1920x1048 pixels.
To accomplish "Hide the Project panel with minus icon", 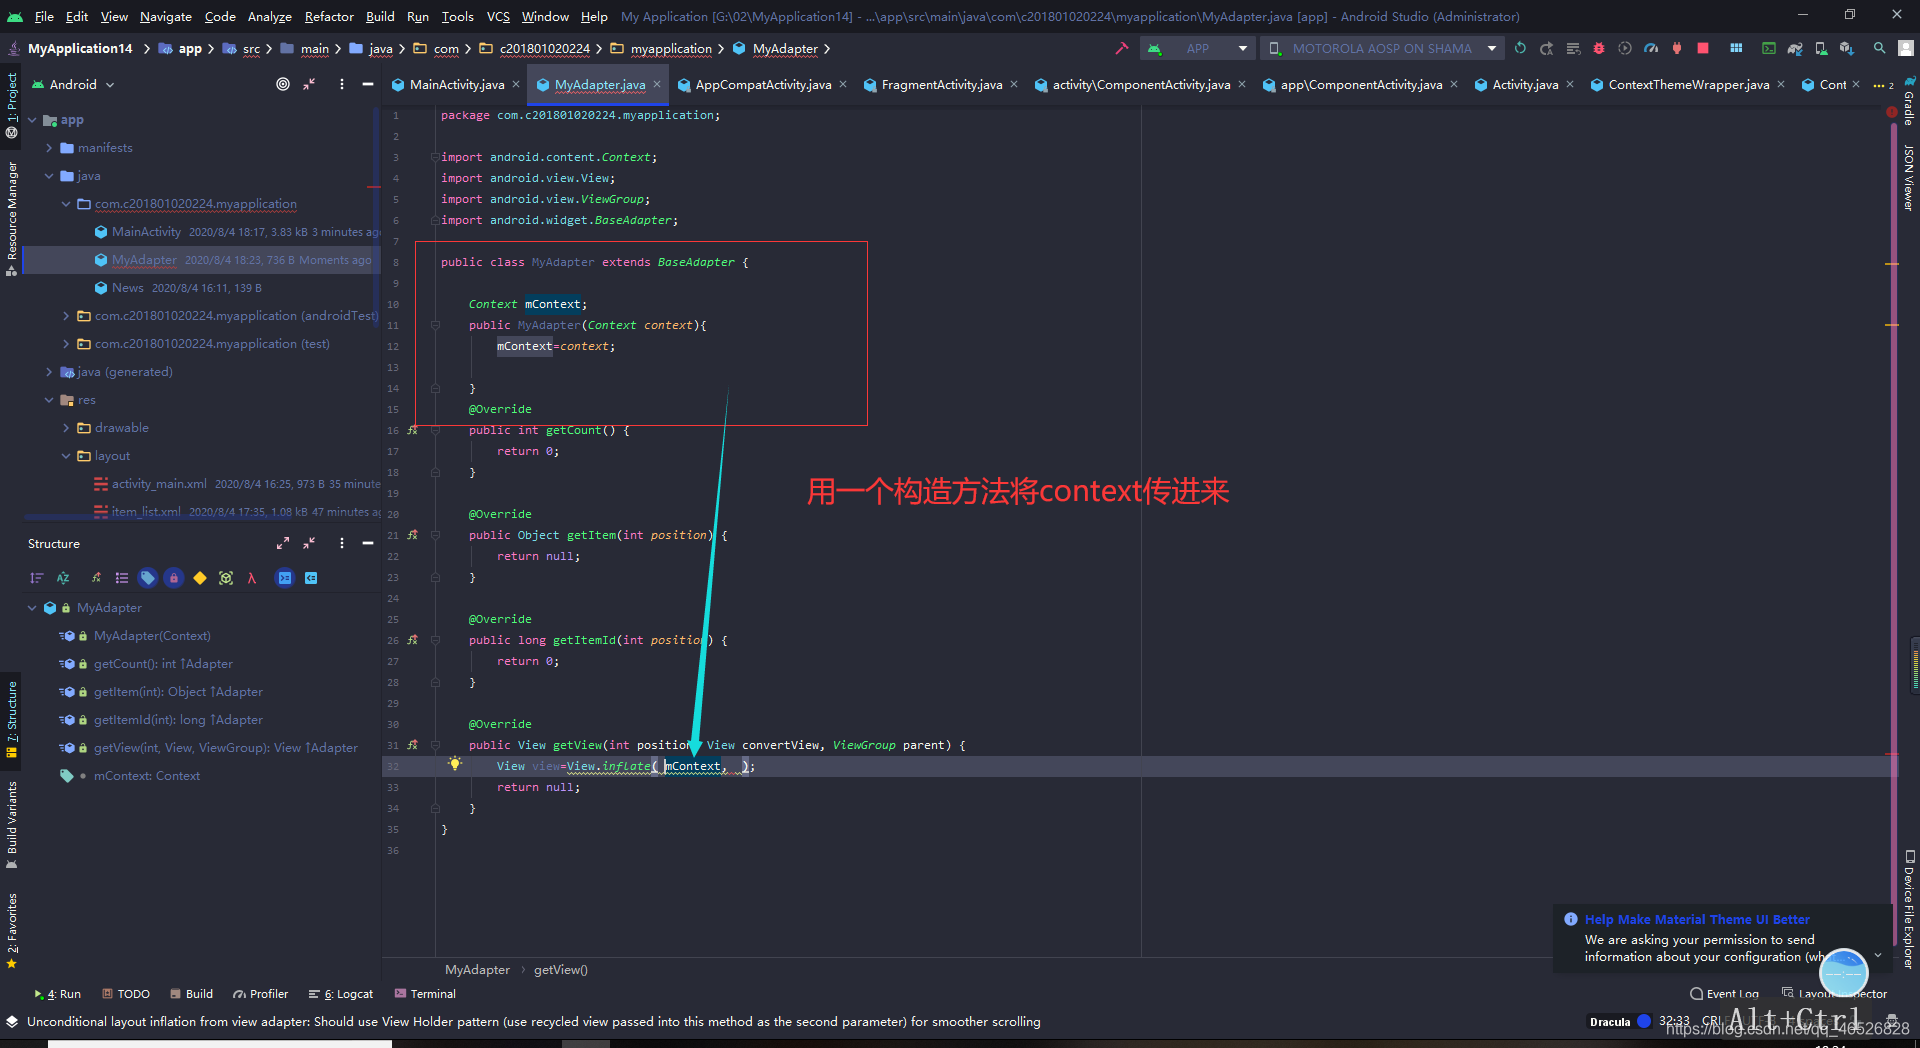I will [x=367, y=84].
